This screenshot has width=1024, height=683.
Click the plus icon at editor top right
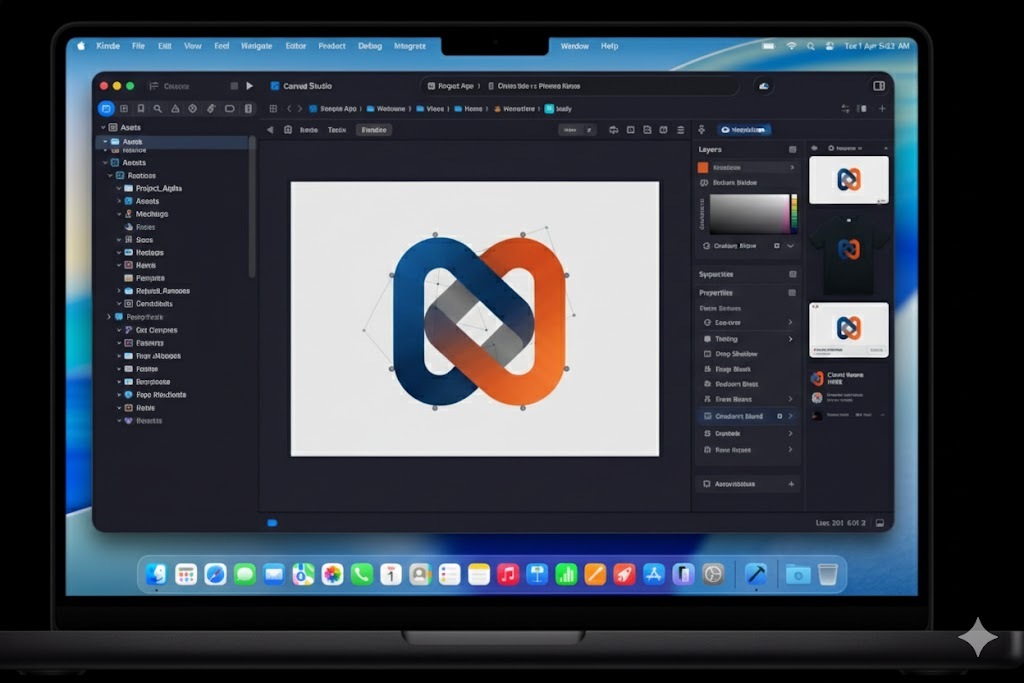(882, 108)
